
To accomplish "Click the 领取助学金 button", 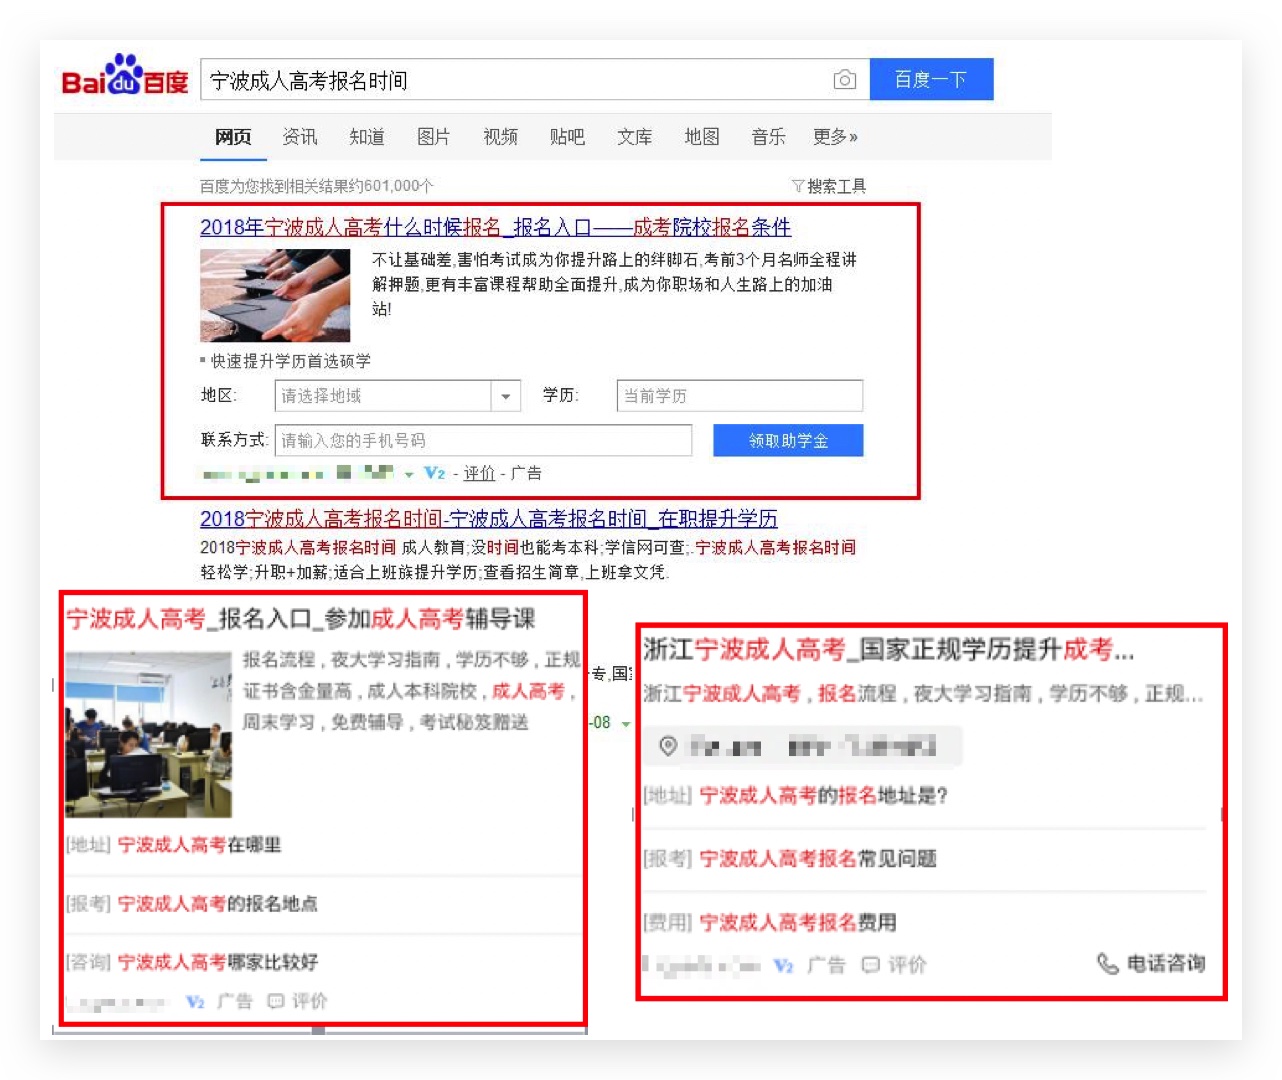I will [x=788, y=441].
